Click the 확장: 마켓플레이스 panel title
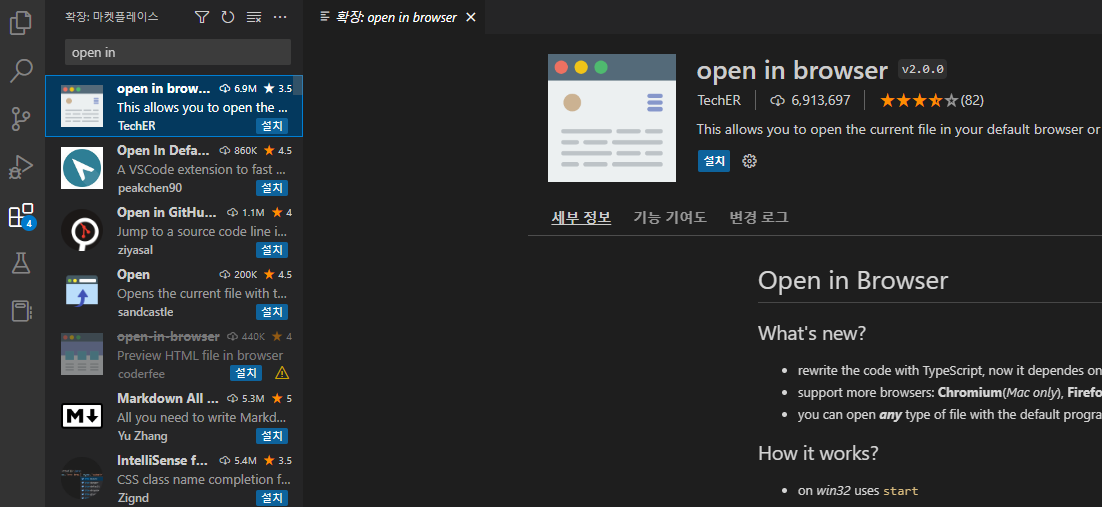This screenshot has height=507, width=1102. coord(112,16)
